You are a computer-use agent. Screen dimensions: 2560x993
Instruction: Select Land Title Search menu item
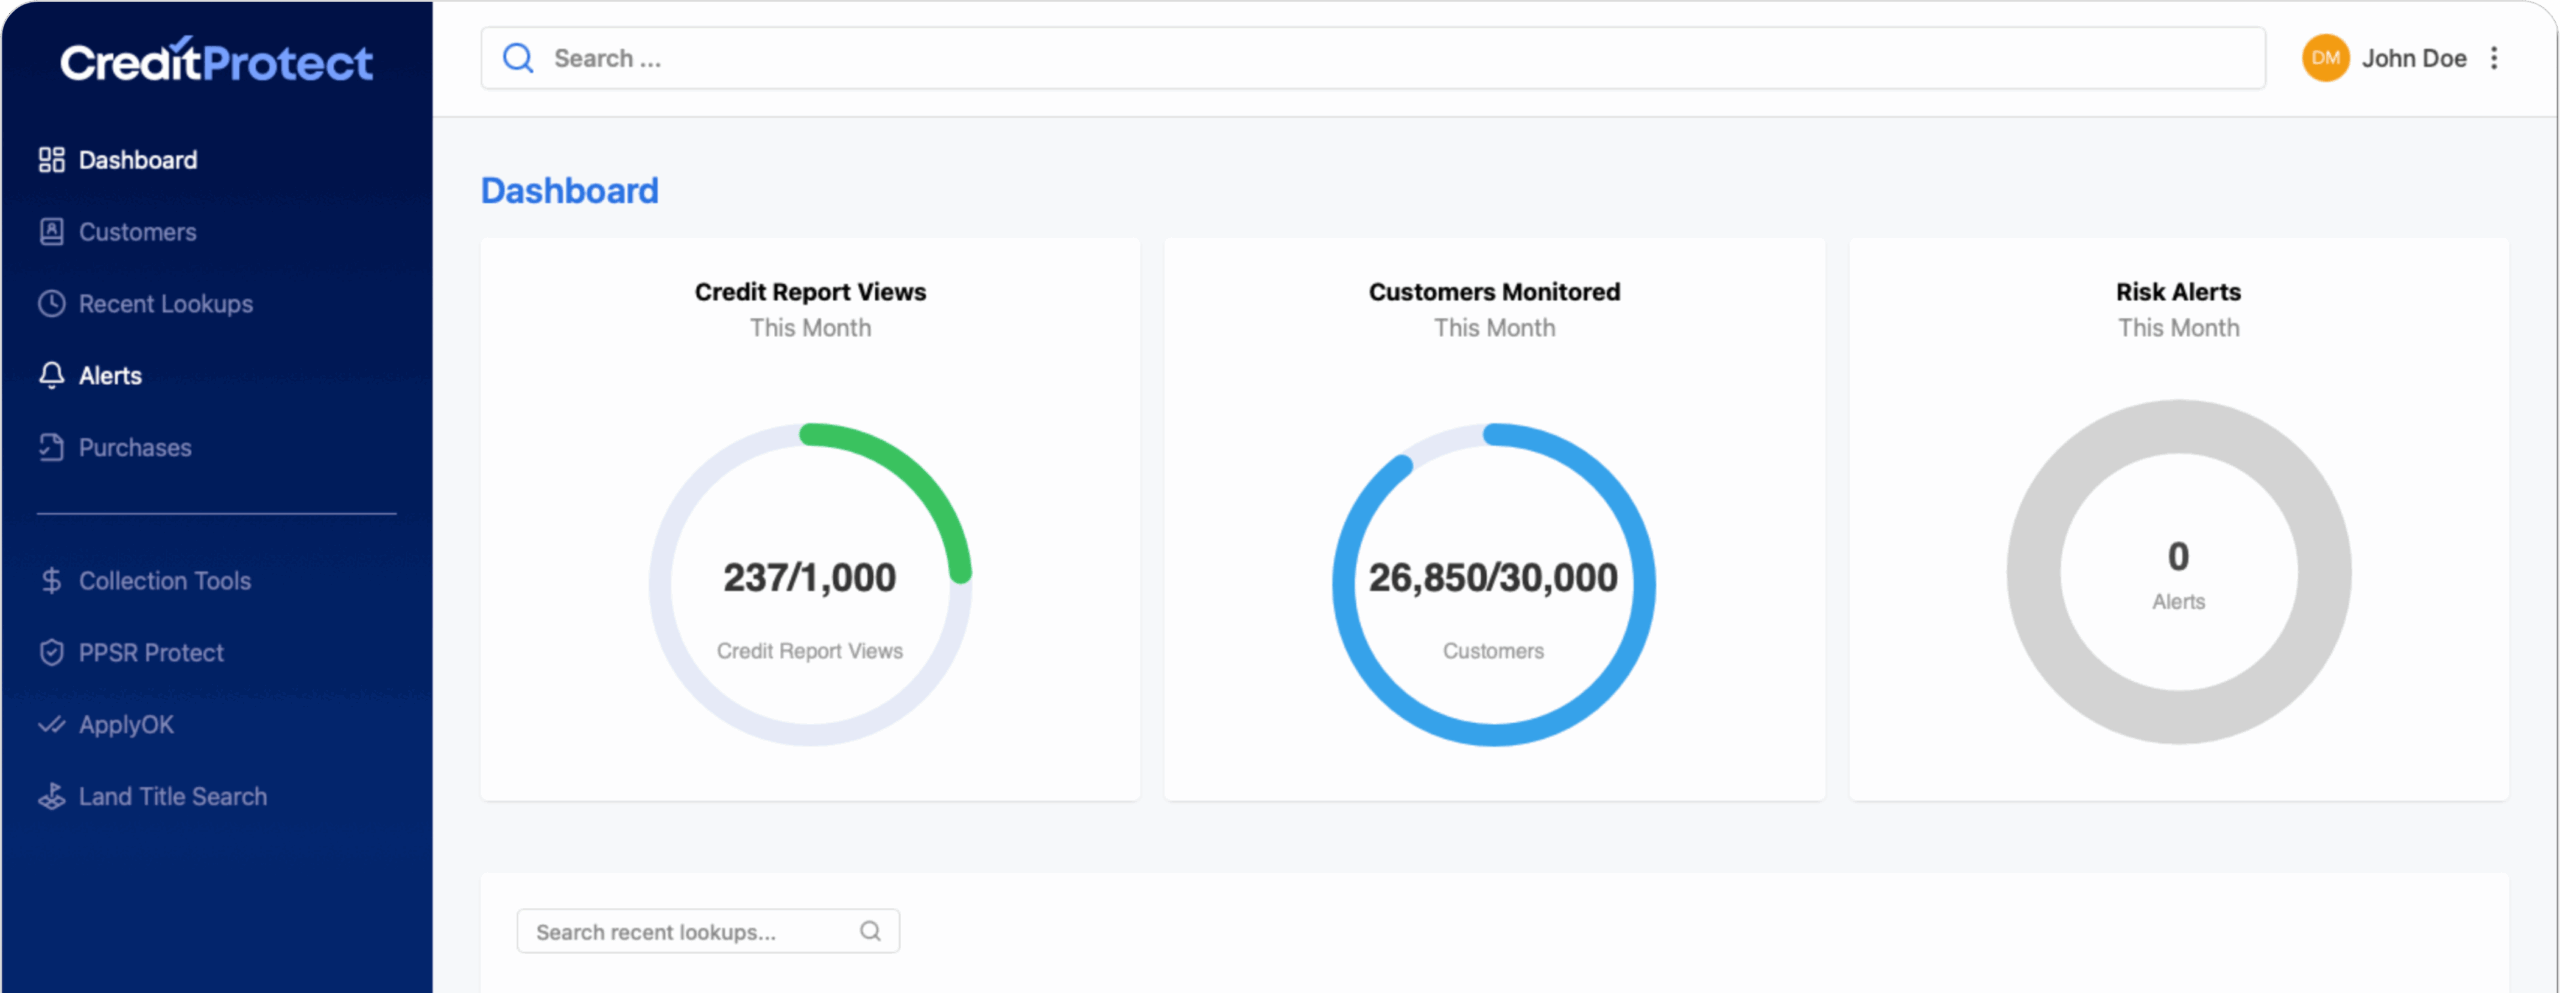pos(172,797)
